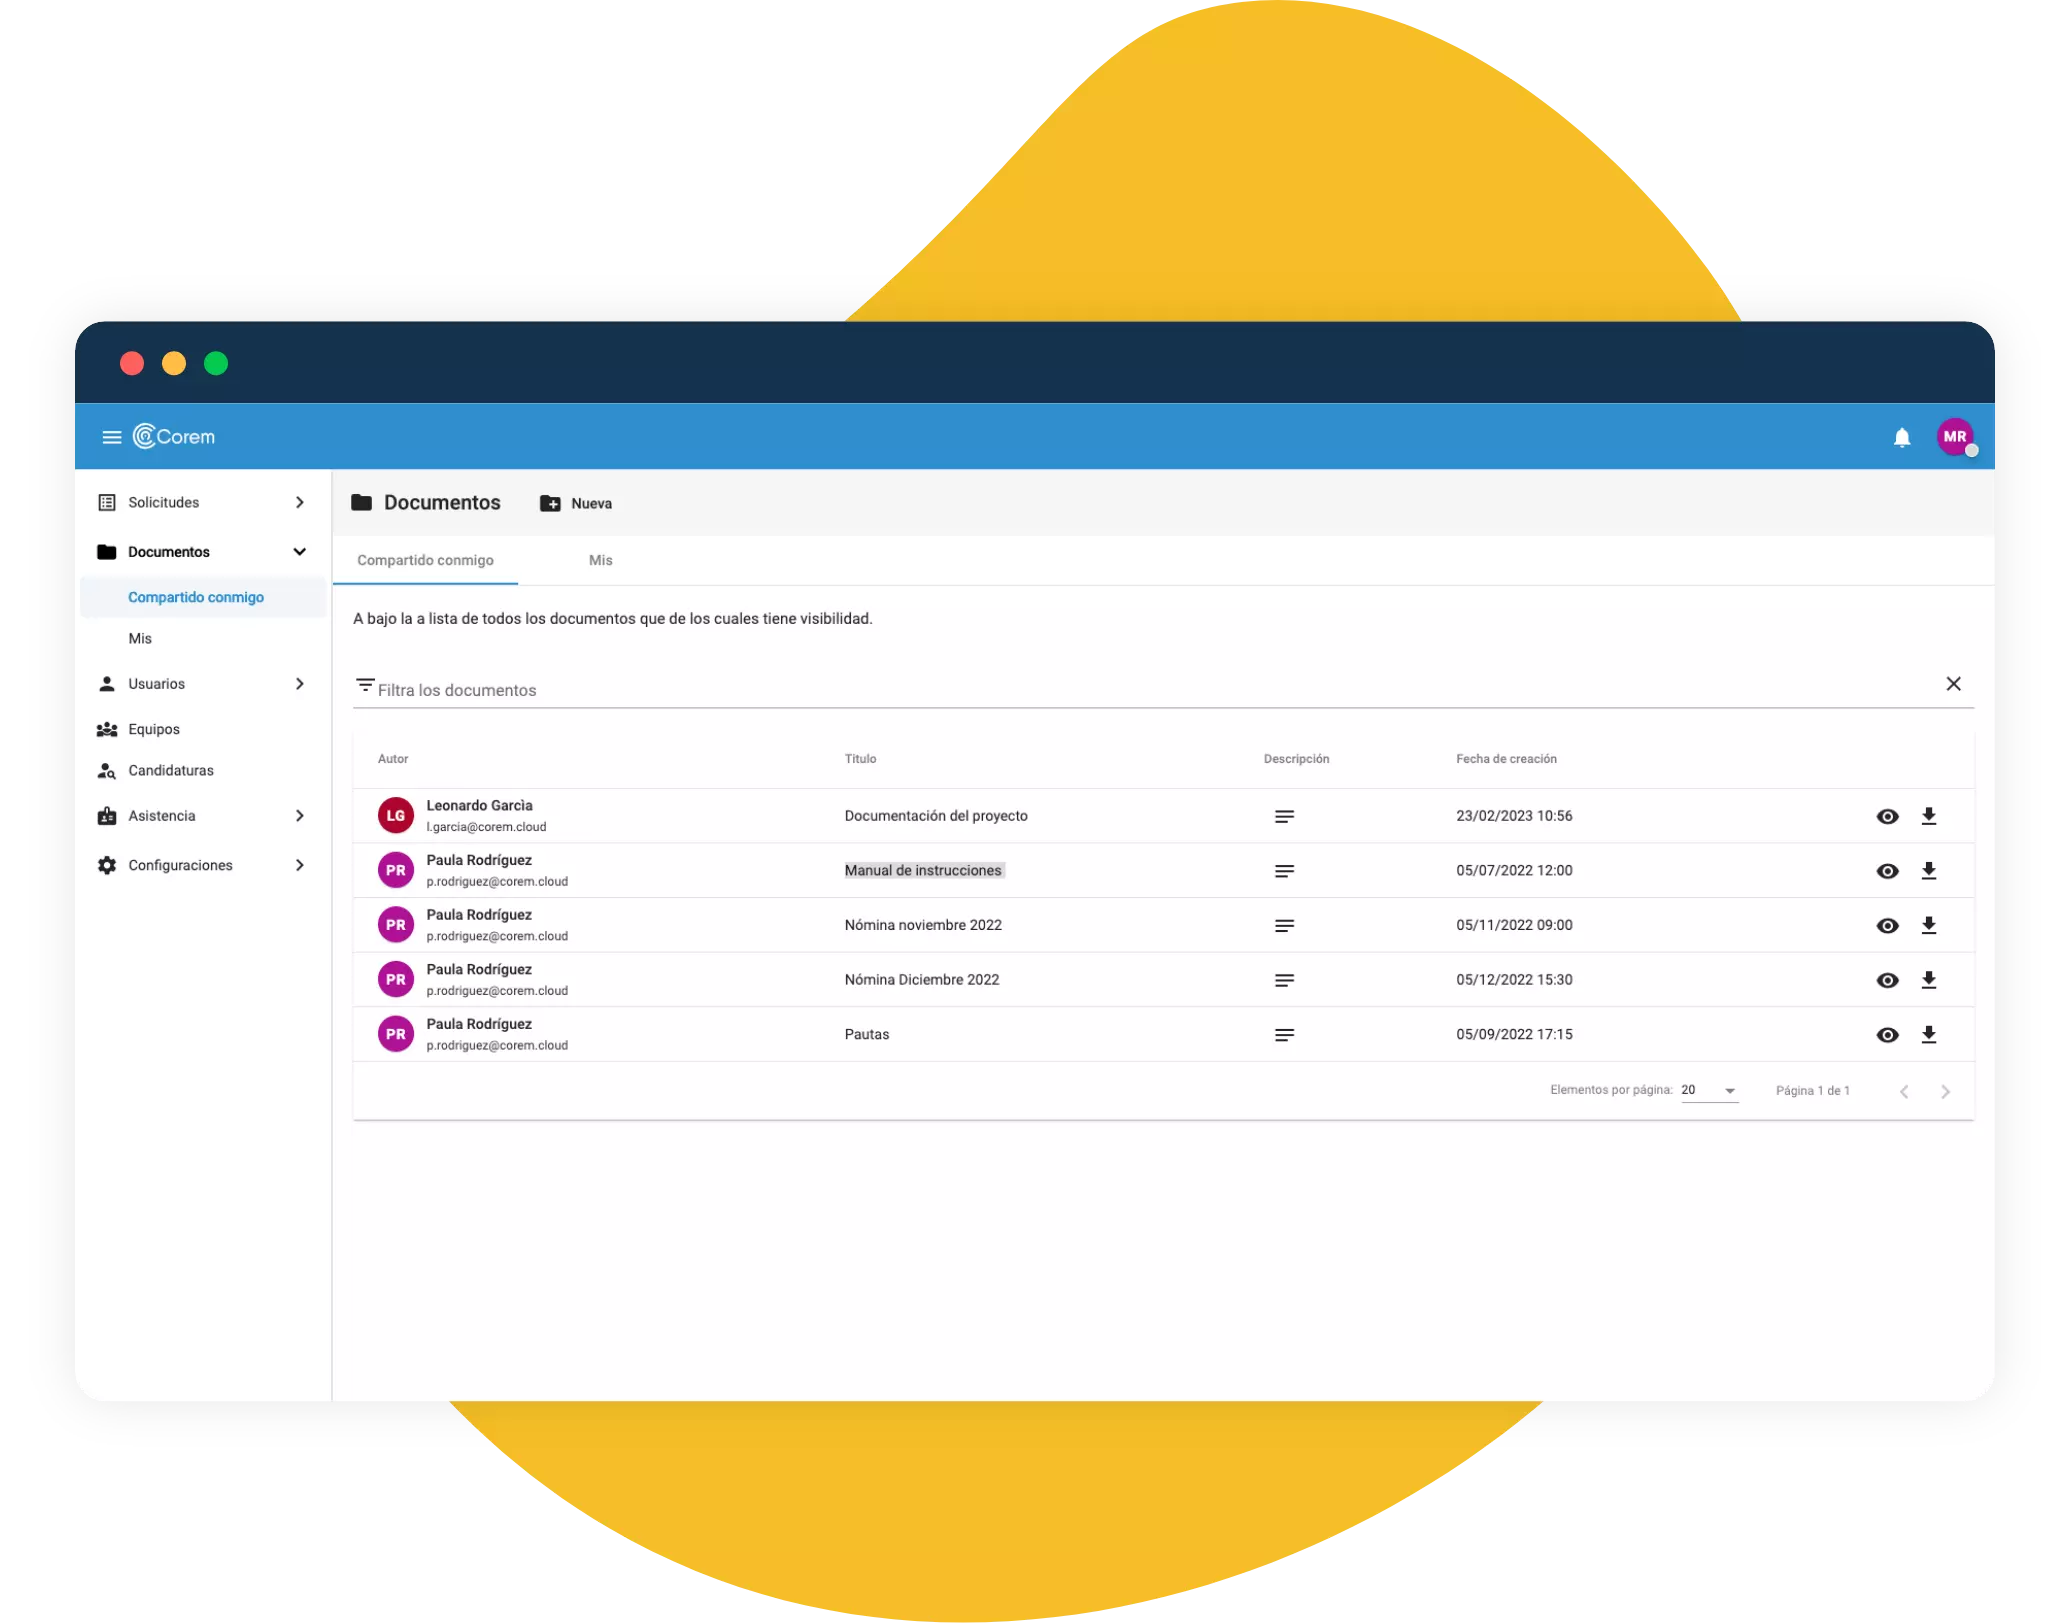The image size is (2070, 1623).
Task: Select 'Compartido conmigo' tab
Action: (423, 559)
